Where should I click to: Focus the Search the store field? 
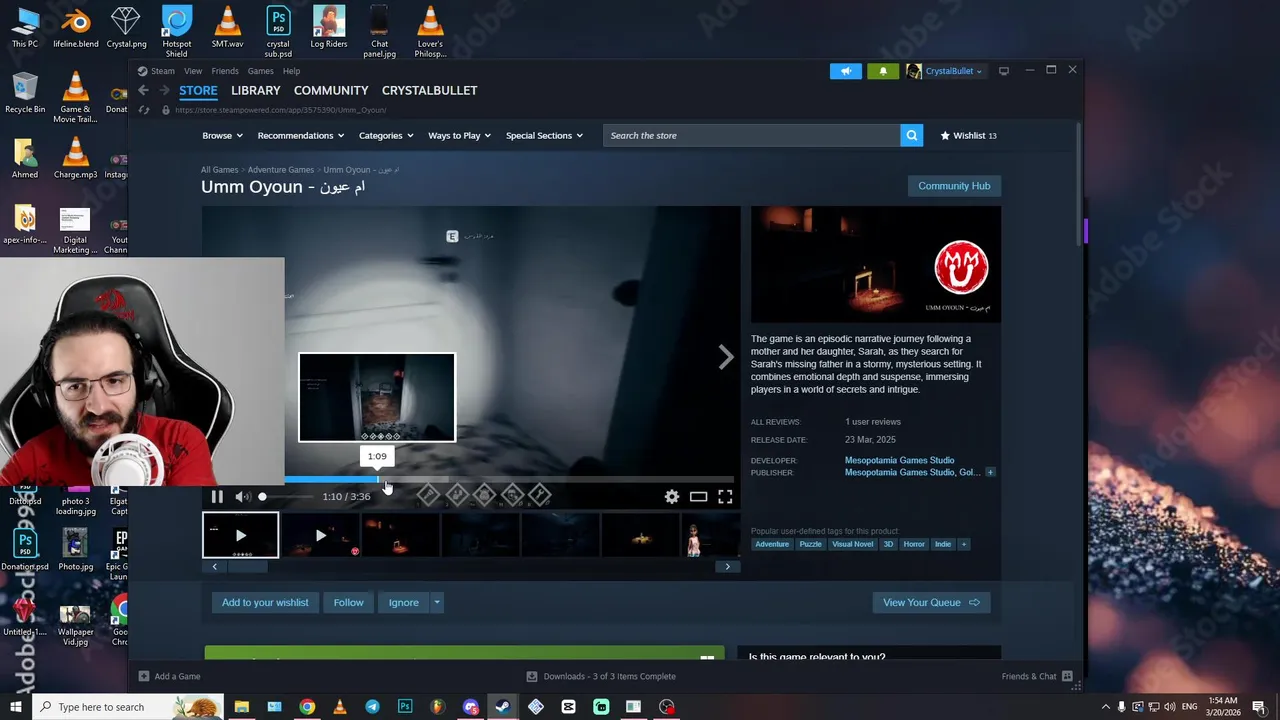[751, 135]
